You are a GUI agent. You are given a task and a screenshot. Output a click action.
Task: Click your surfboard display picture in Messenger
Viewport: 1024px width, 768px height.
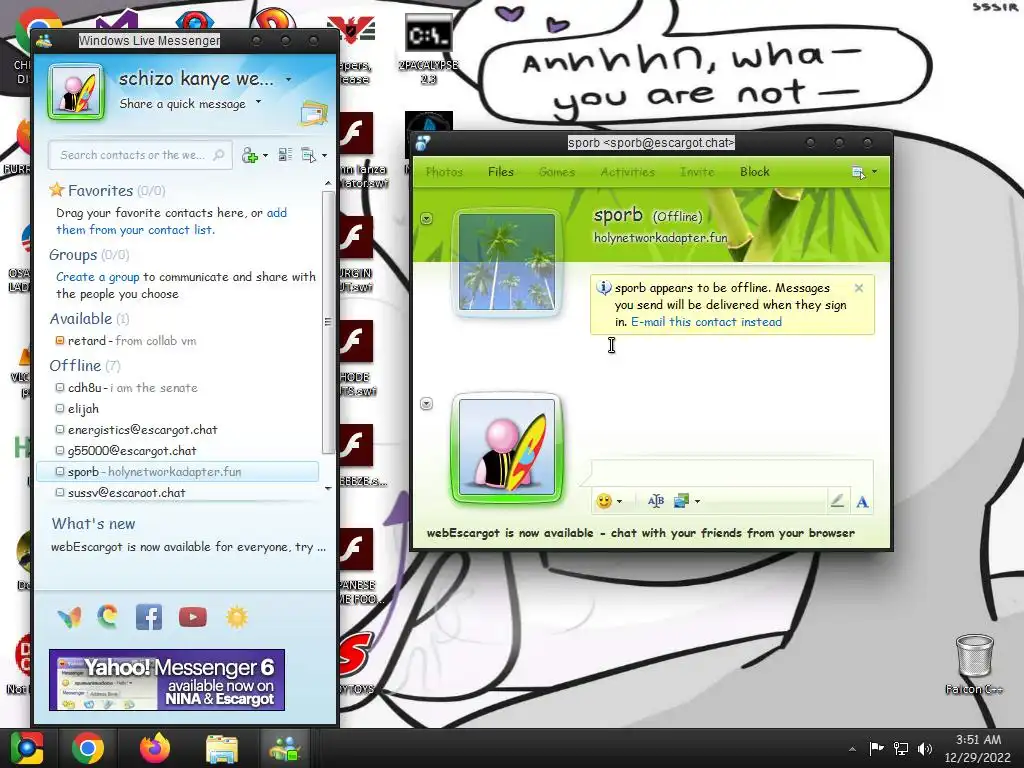pyautogui.click(x=76, y=91)
